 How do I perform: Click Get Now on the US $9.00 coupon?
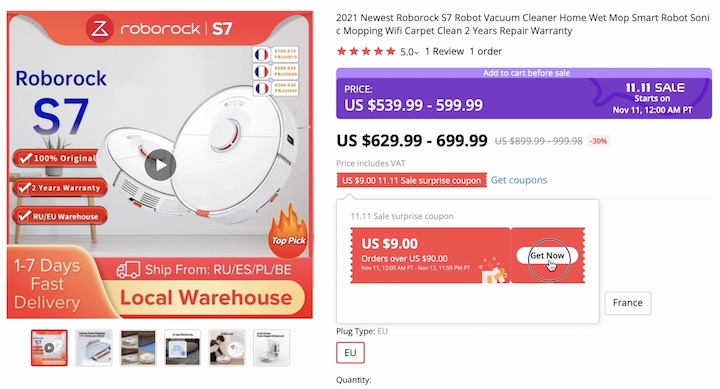547,255
